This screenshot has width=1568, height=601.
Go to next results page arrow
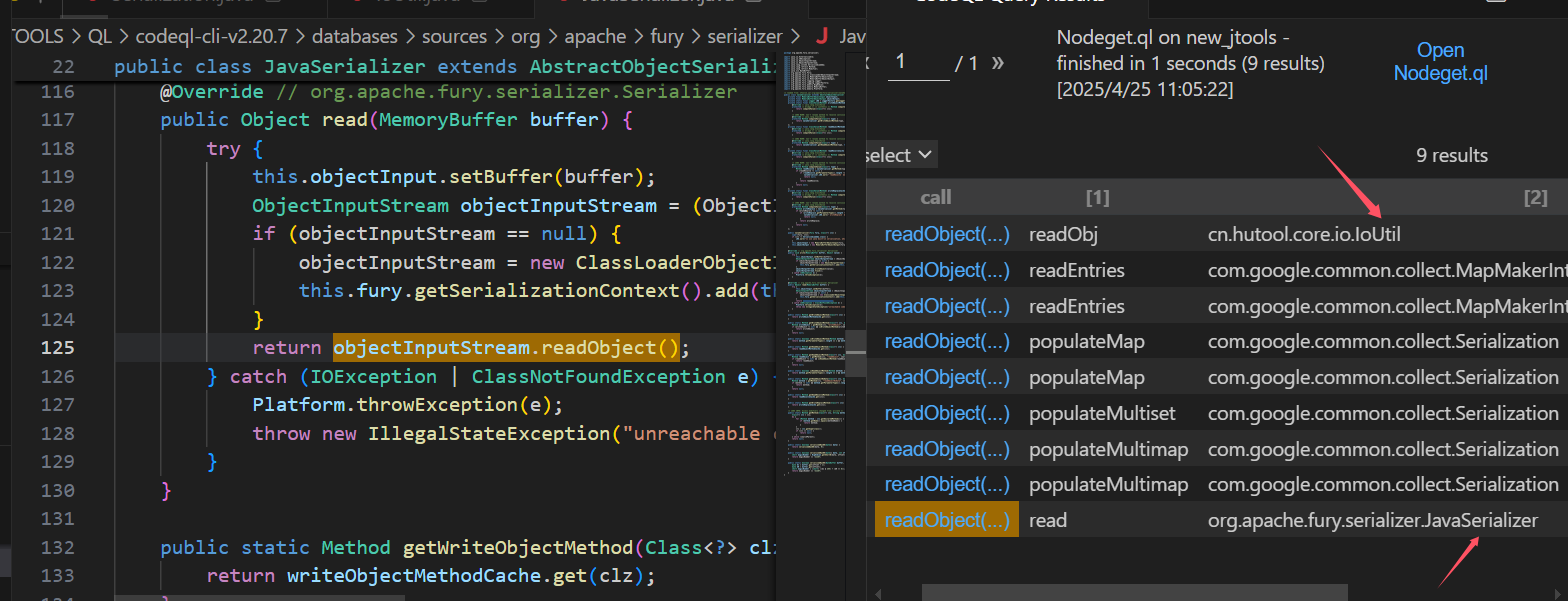tap(996, 63)
